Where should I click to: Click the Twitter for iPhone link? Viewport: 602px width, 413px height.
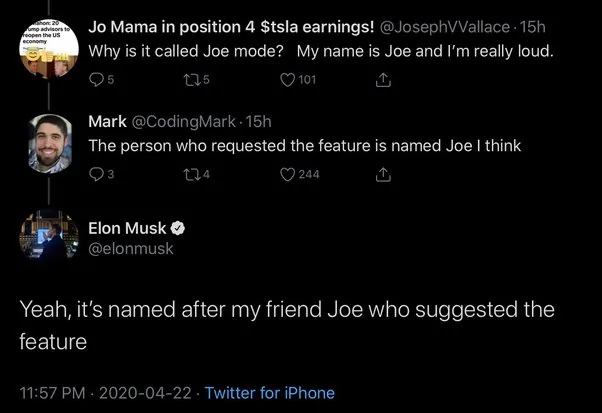[270, 393]
